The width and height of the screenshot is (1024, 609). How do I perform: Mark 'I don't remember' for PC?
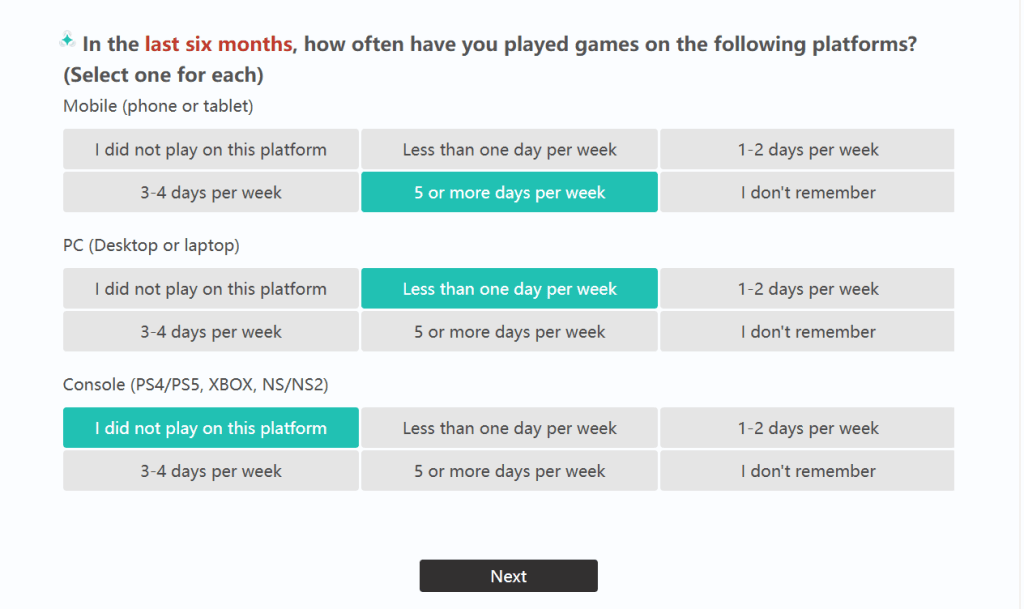[x=807, y=332]
